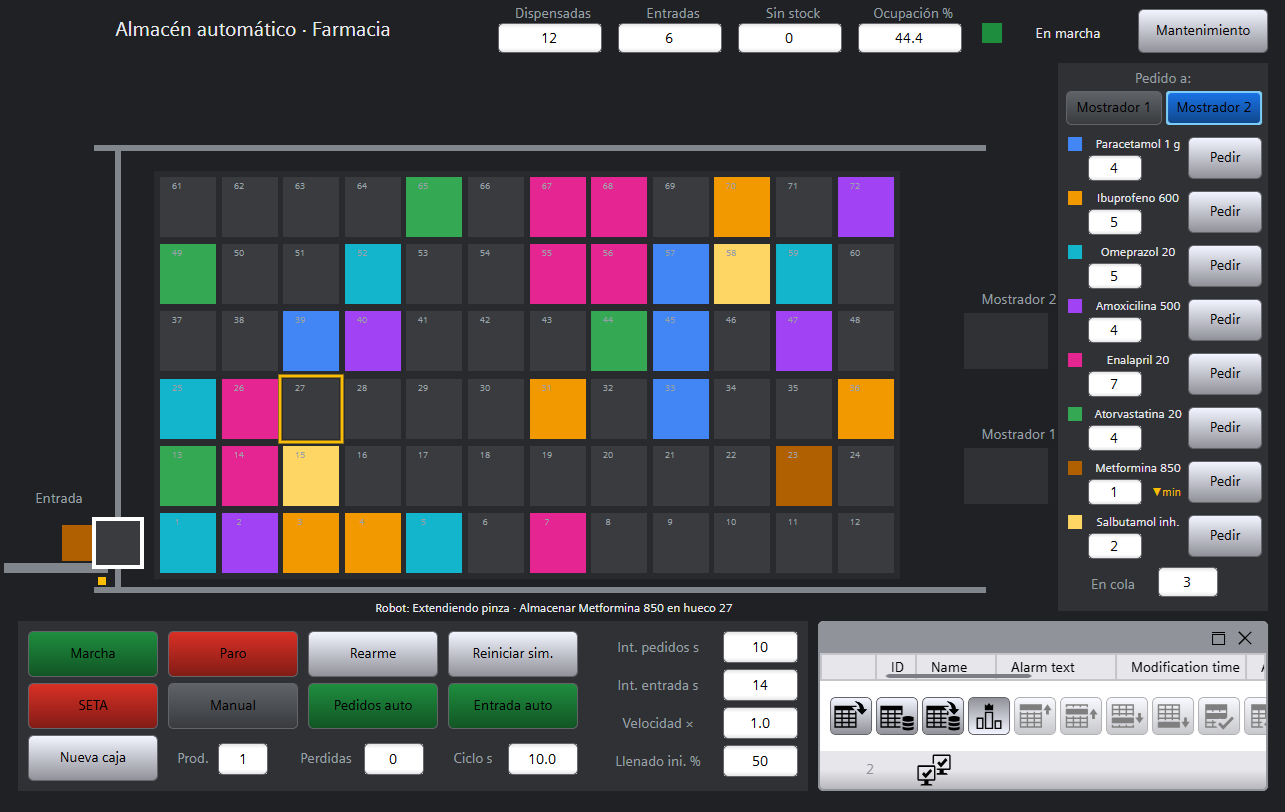Jump to the last alarm row

(1172, 716)
